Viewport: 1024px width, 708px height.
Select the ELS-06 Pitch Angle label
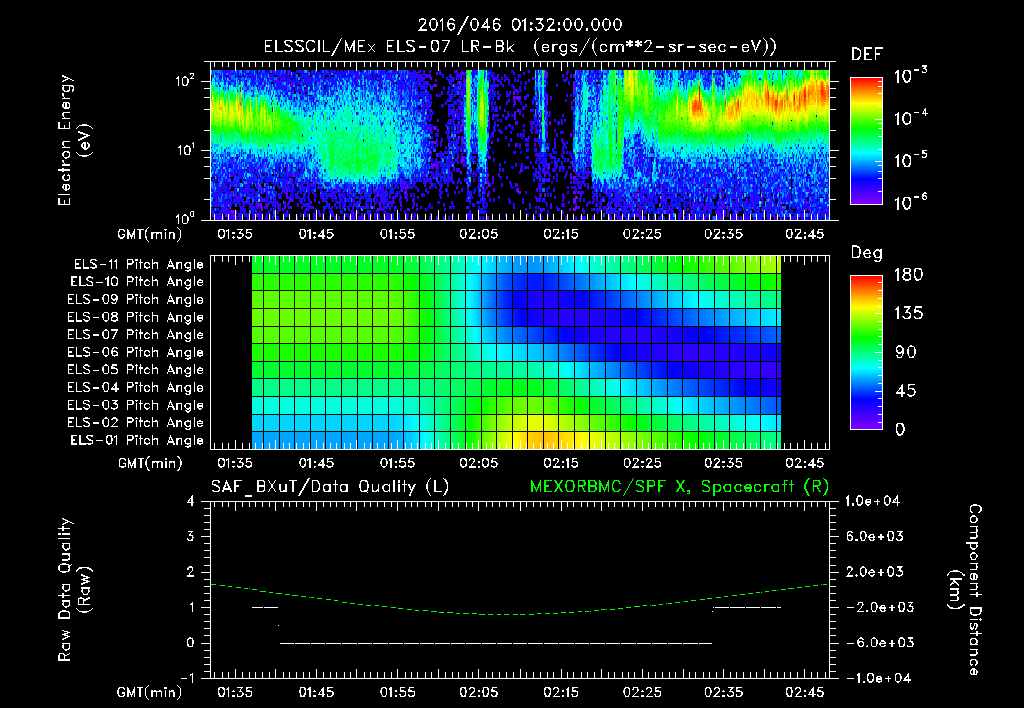[136, 352]
